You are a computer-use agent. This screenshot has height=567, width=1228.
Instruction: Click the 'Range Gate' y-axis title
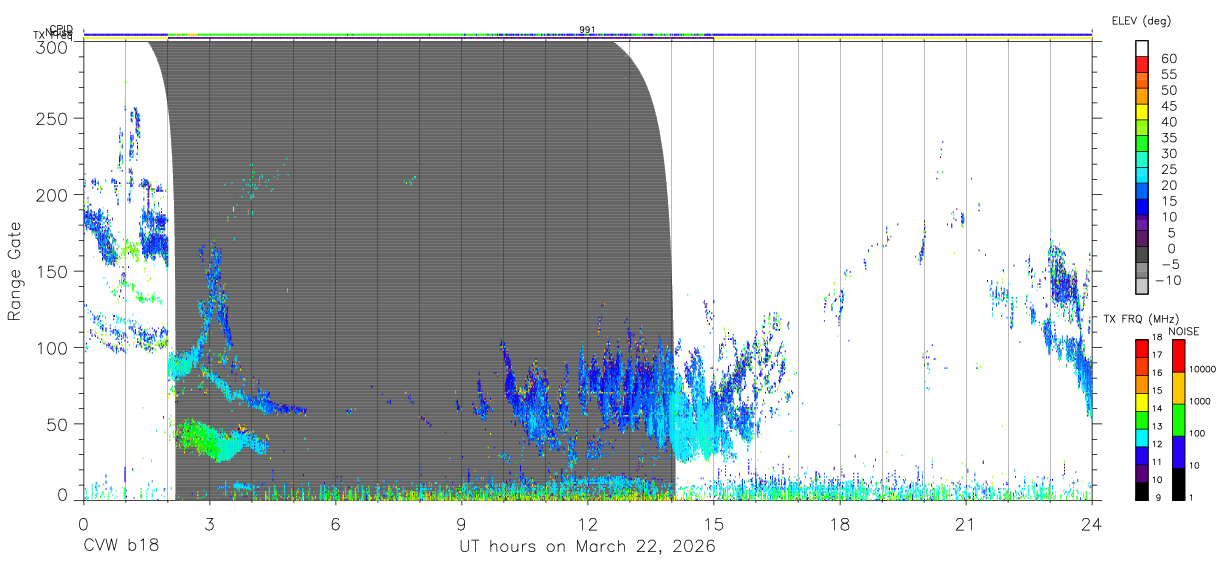tap(15, 273)
